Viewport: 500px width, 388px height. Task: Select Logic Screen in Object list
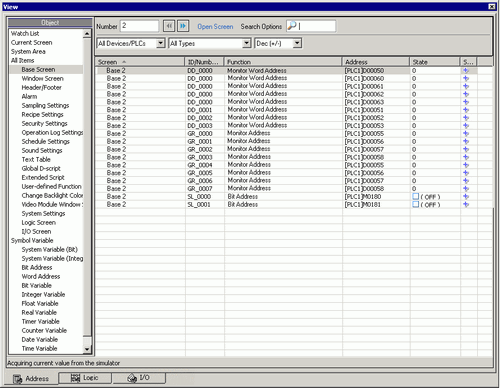point(39,222)
